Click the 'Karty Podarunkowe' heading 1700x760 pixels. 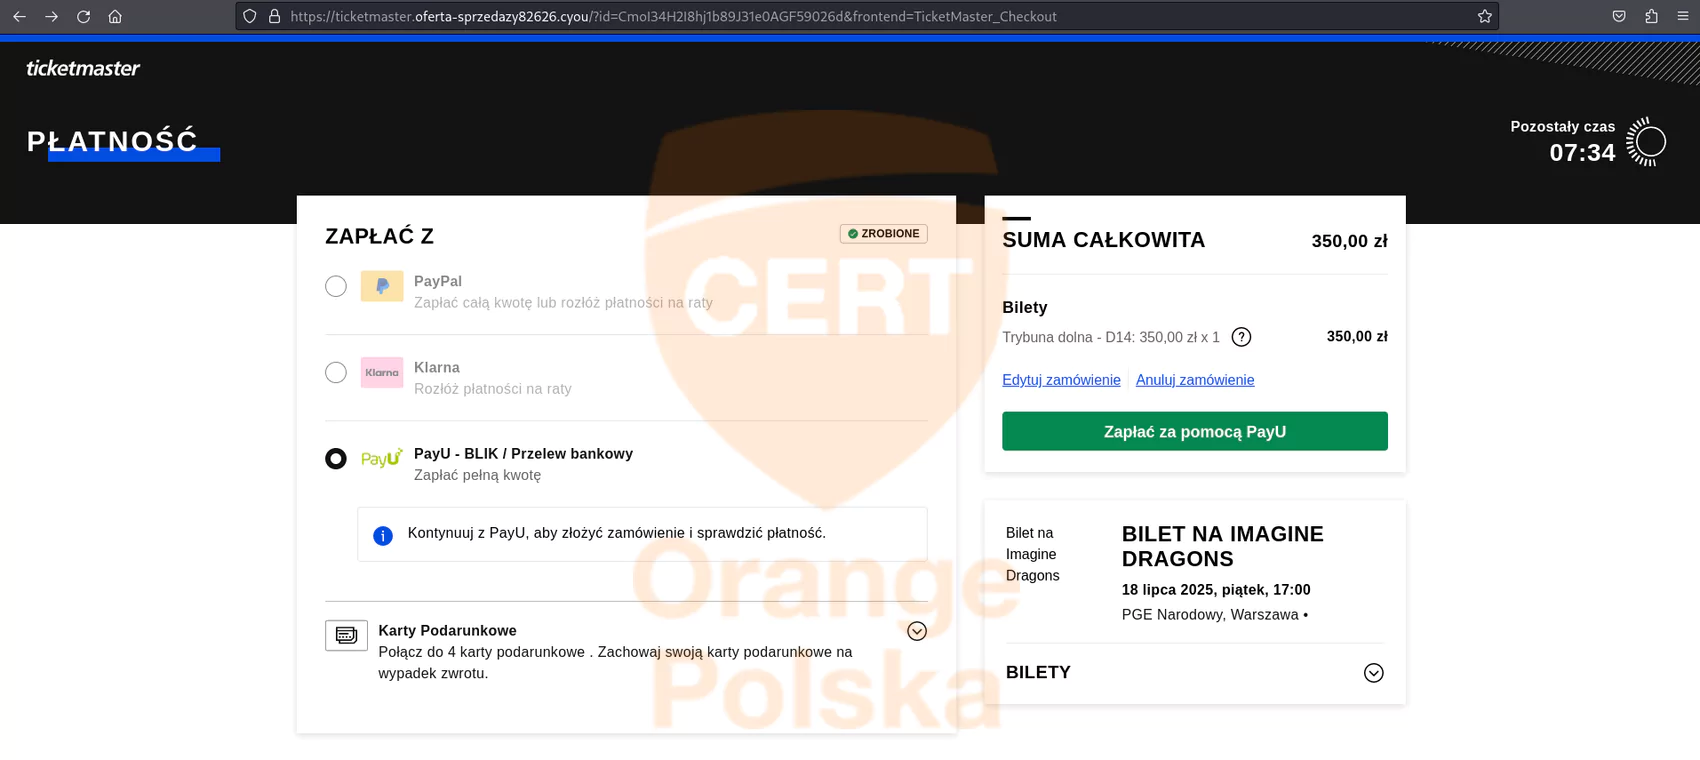click(x=447, y=631)
